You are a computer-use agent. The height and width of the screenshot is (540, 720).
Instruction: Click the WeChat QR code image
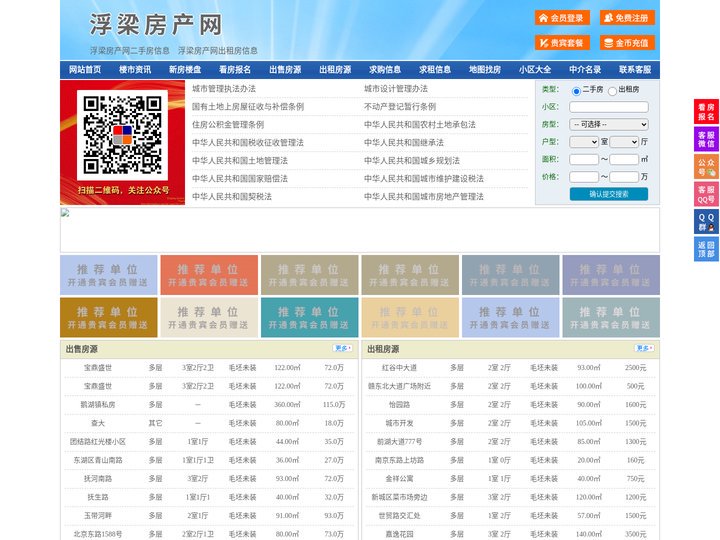[122, 135]
